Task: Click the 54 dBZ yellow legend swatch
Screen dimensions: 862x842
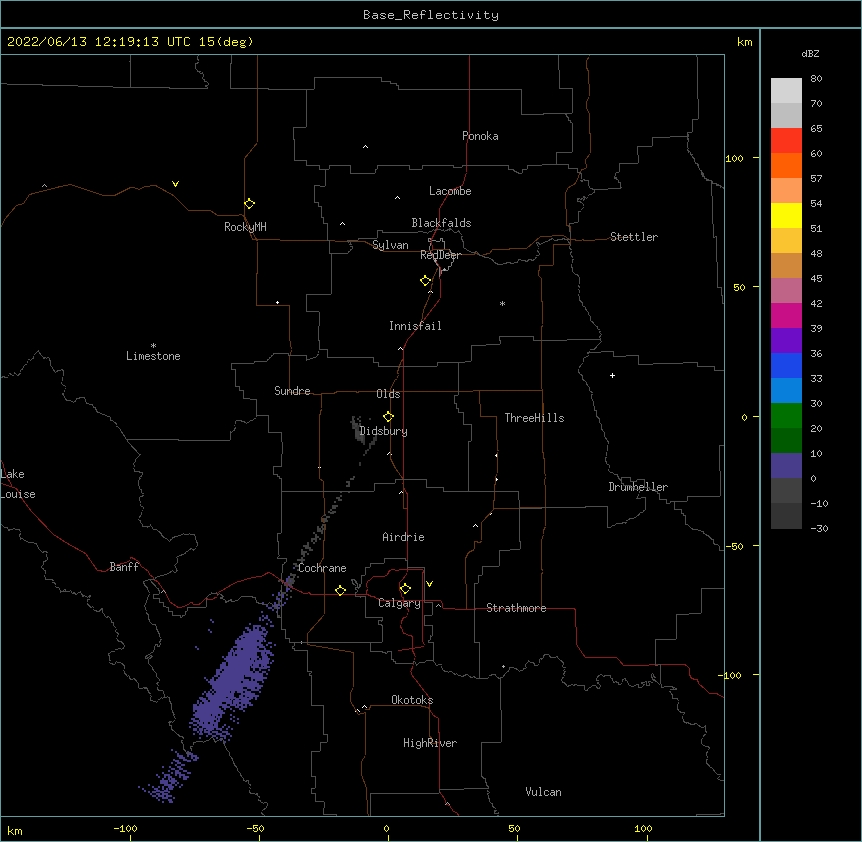Action: click(786, 215)
